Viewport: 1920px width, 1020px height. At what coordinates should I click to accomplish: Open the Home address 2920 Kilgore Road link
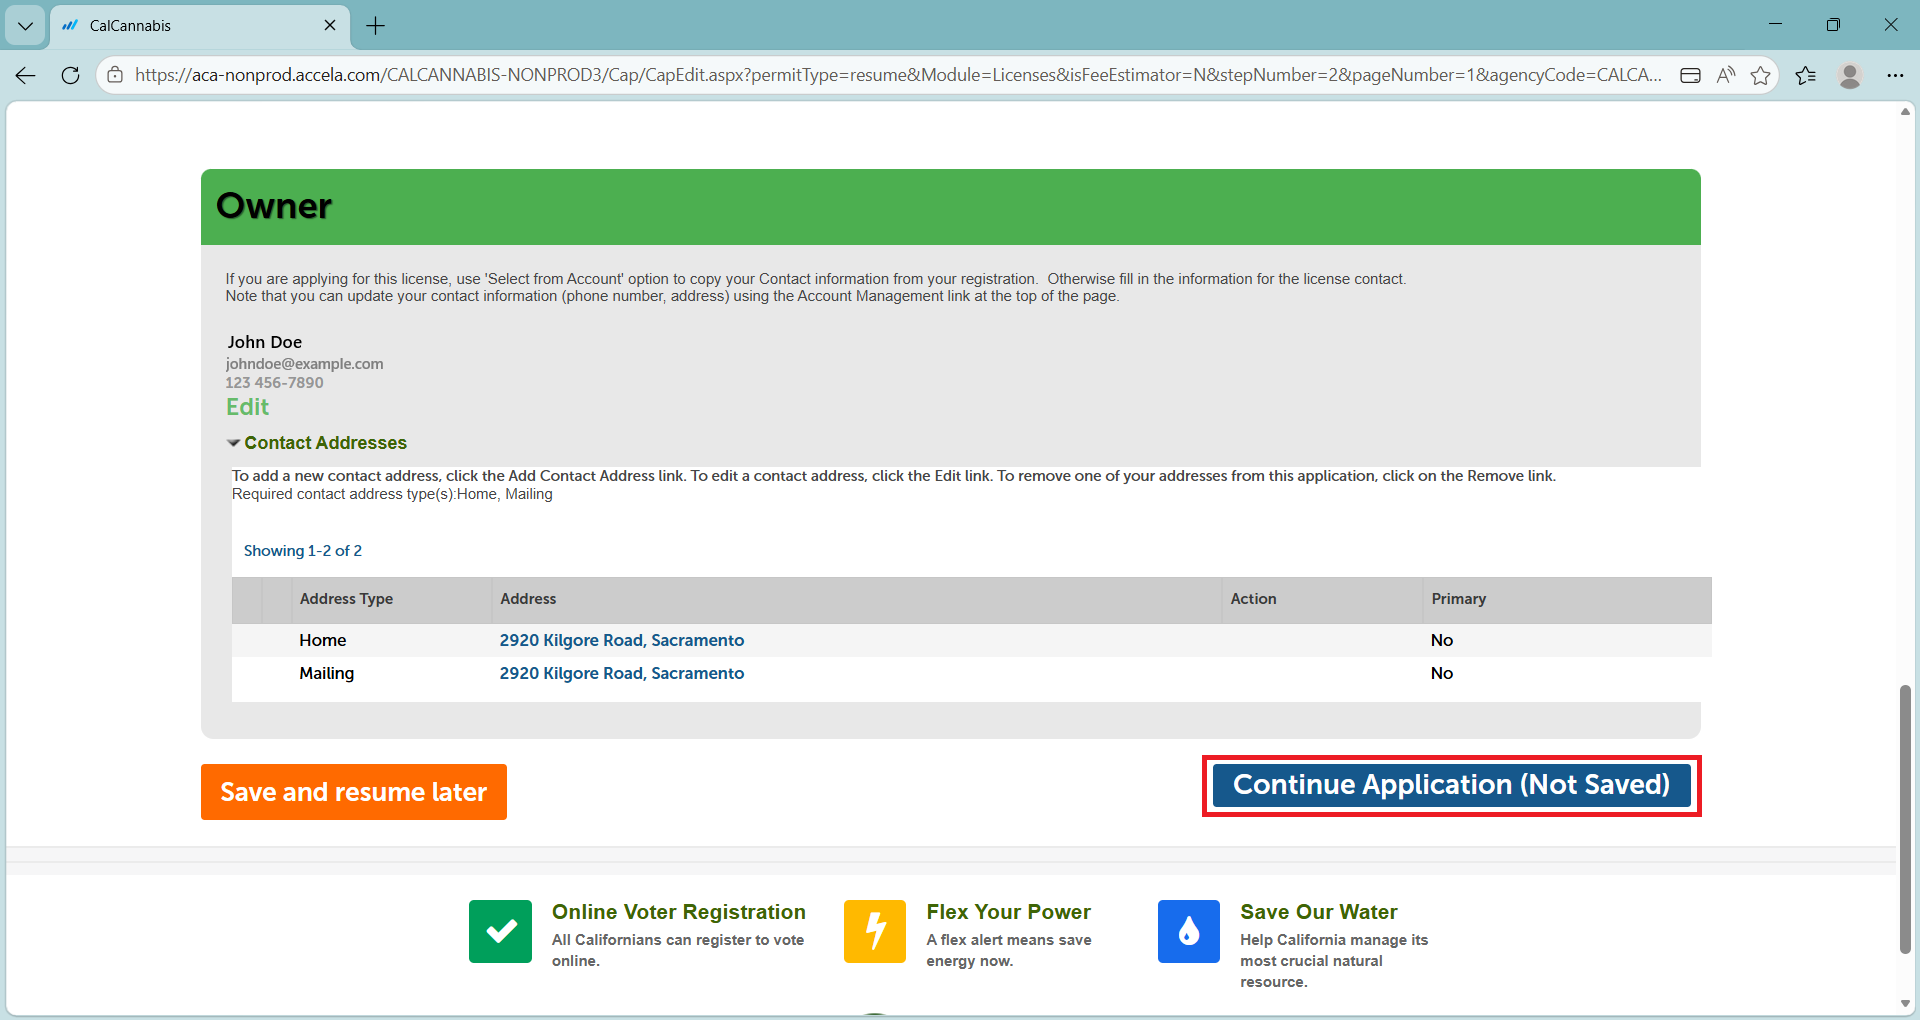[x=622, y=640]
